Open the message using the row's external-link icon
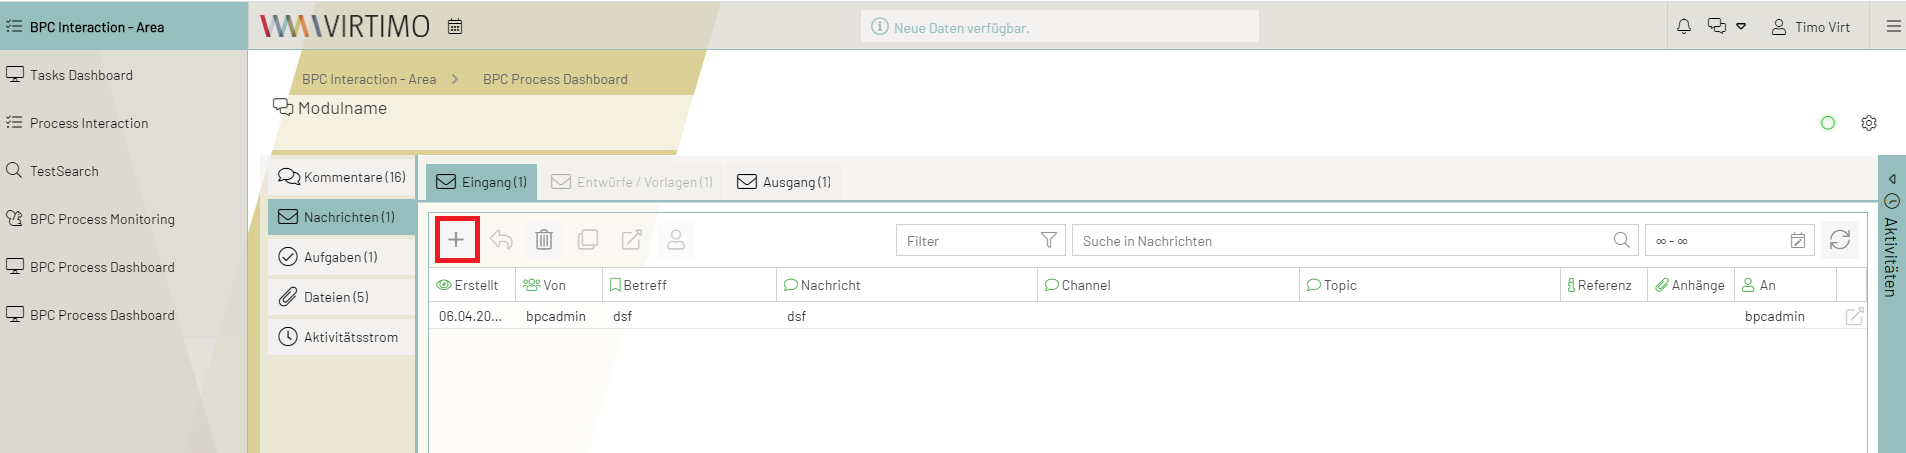 coord(1853,316)
